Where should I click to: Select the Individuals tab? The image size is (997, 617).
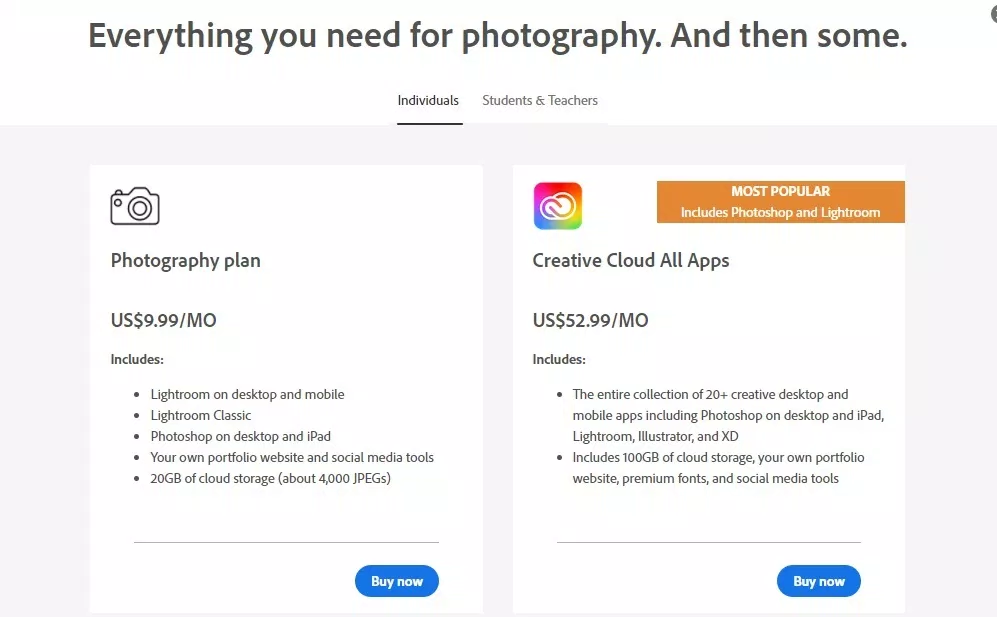pyautogui.click(x=428, y=100)
